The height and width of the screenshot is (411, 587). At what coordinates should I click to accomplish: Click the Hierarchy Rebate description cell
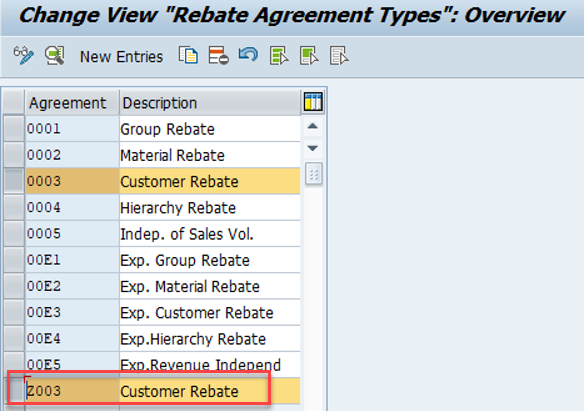[x=210, y=207]
